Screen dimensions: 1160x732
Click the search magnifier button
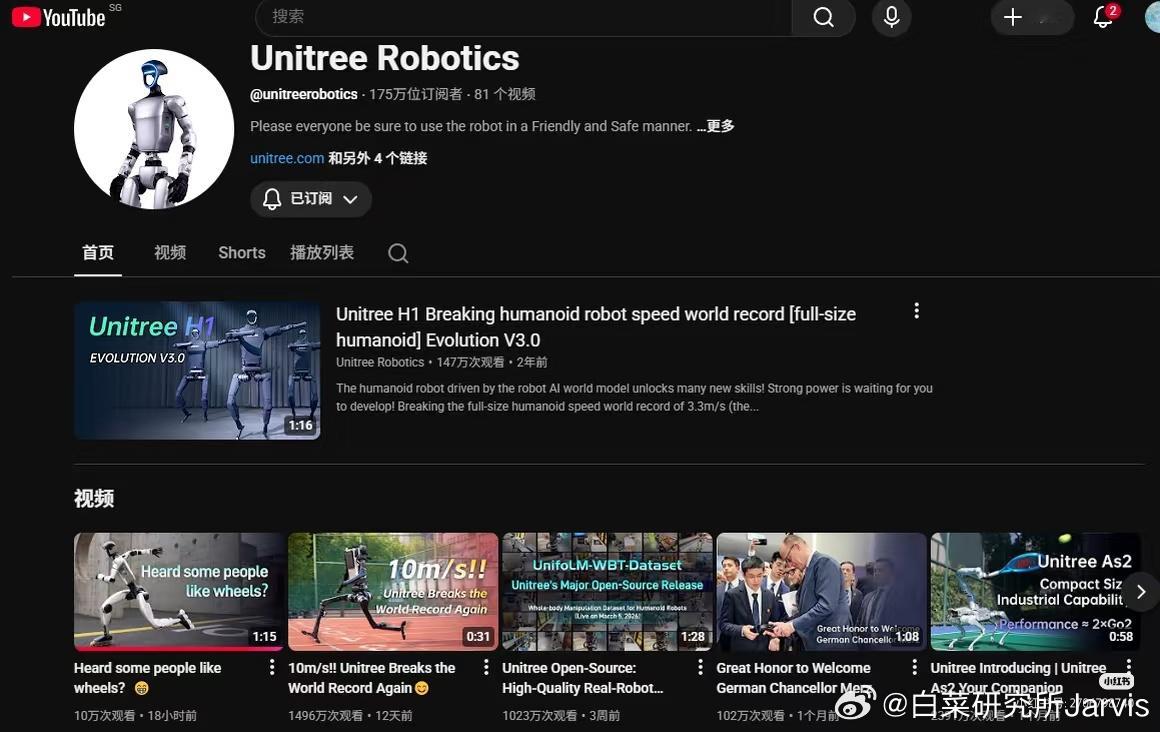(x=823, y=17)
